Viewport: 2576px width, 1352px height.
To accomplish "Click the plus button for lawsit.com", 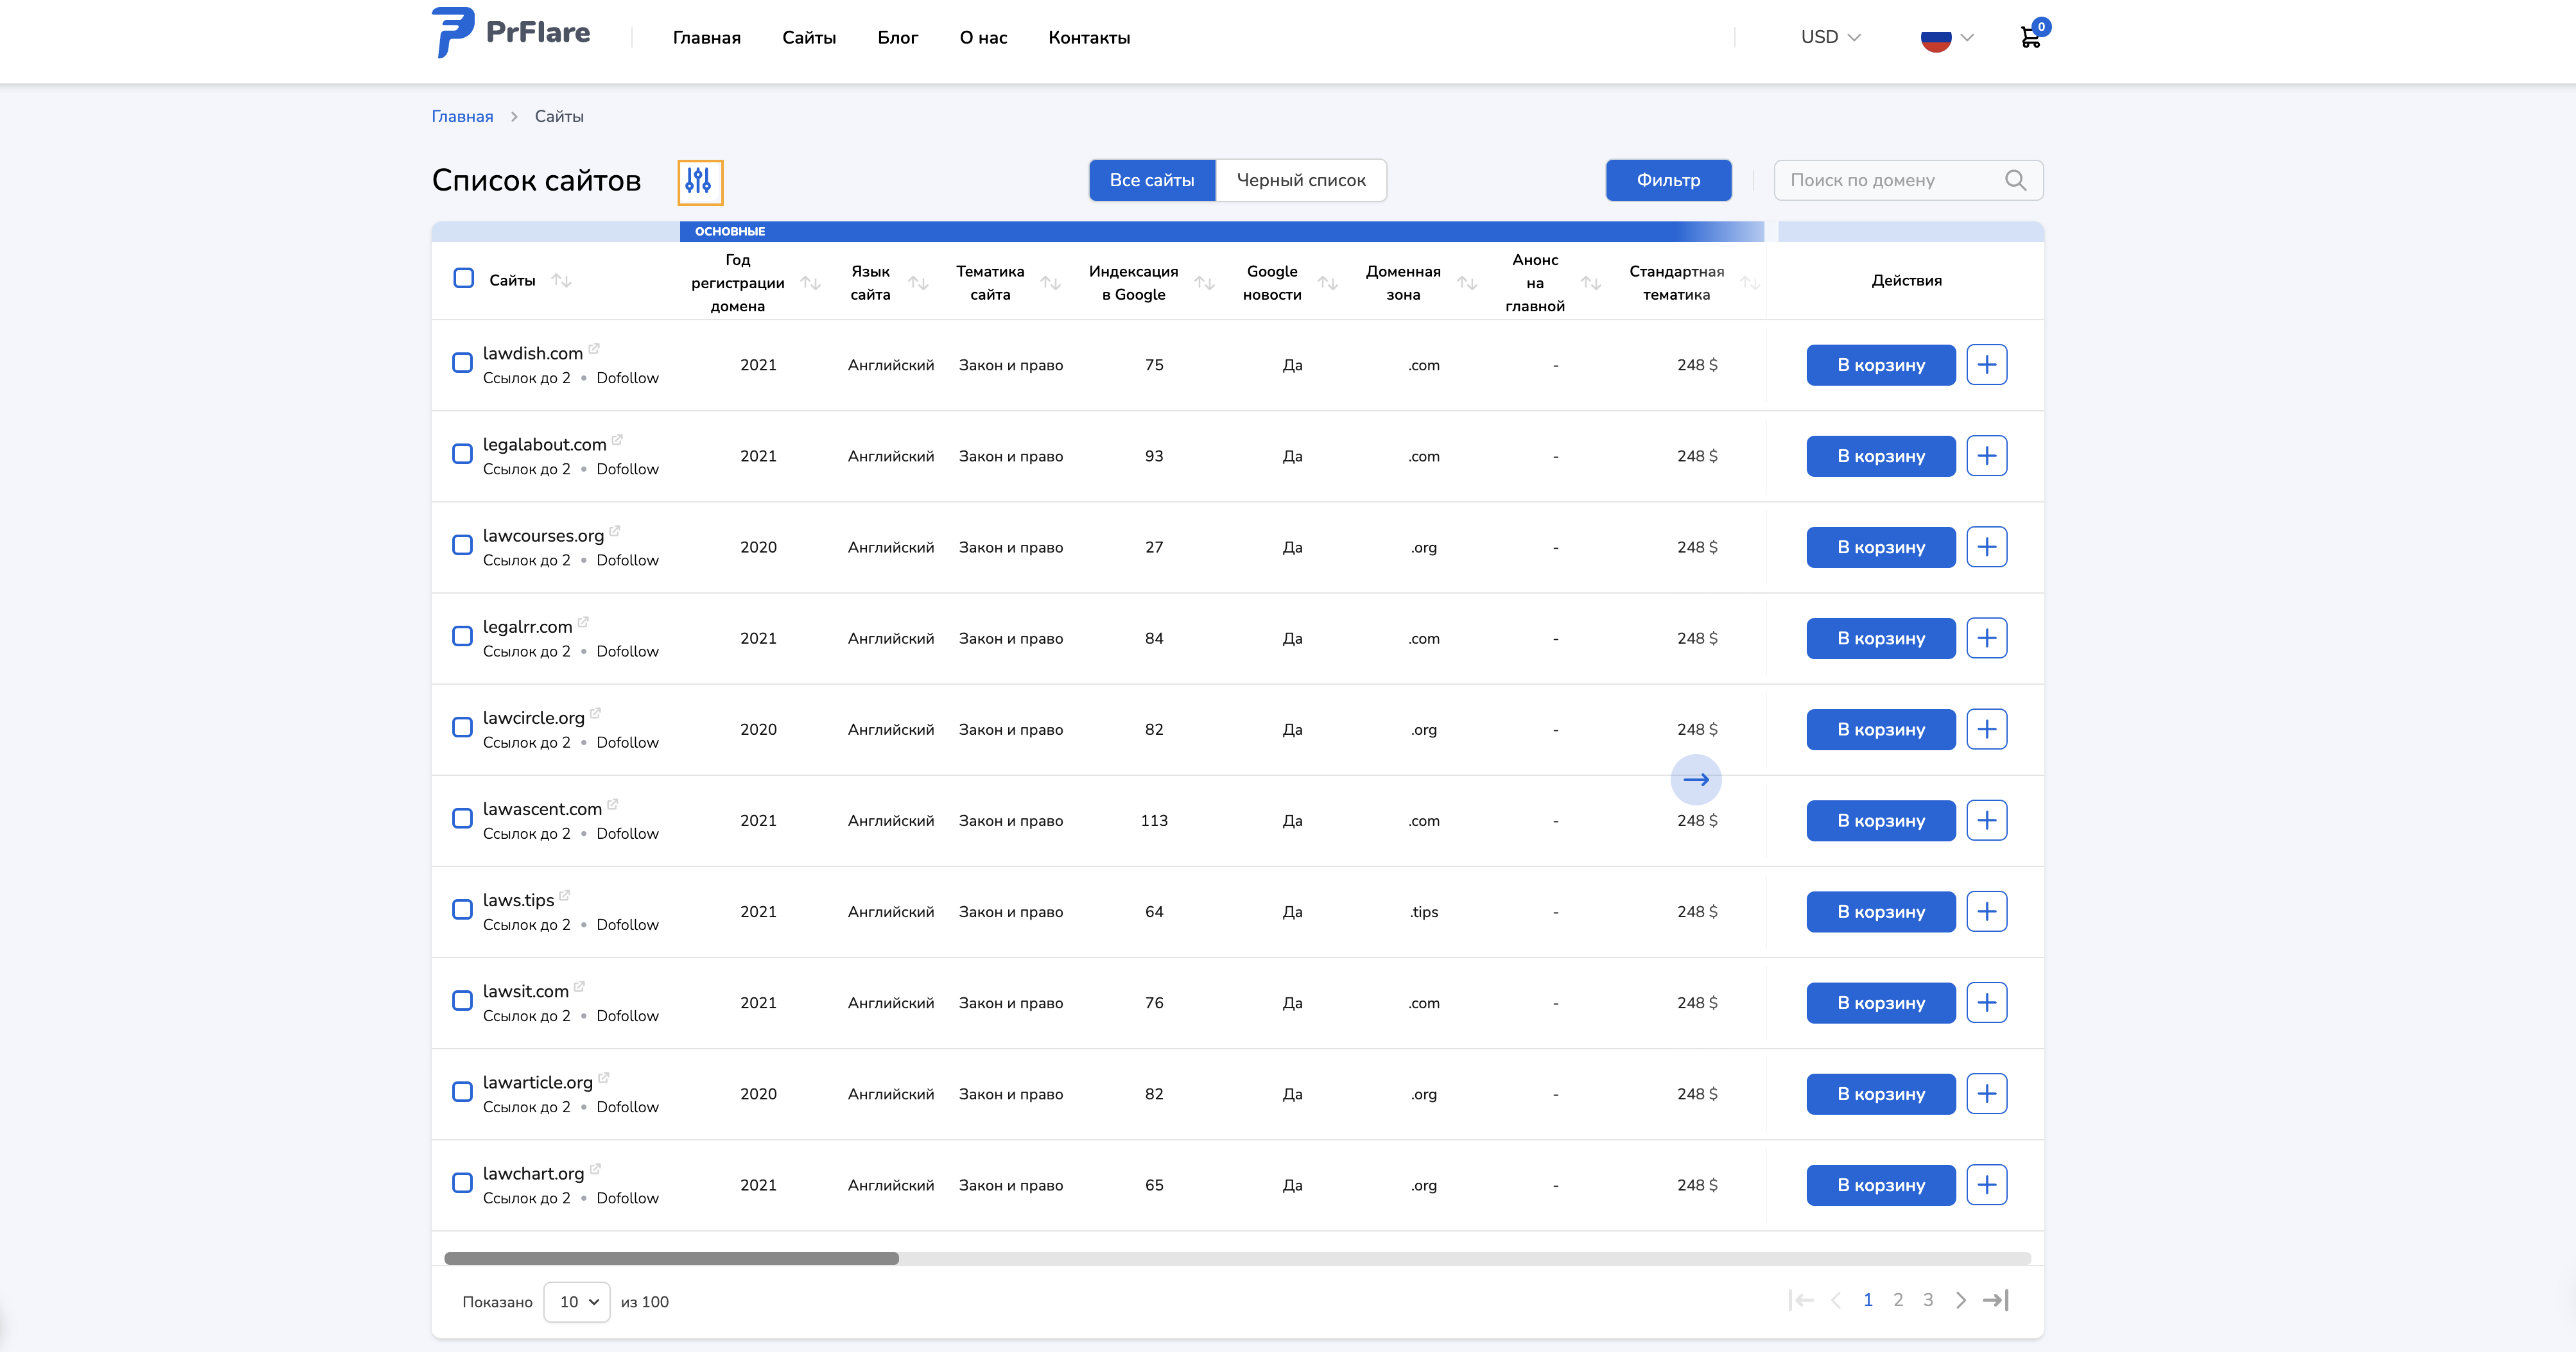I will 1987,1002.
